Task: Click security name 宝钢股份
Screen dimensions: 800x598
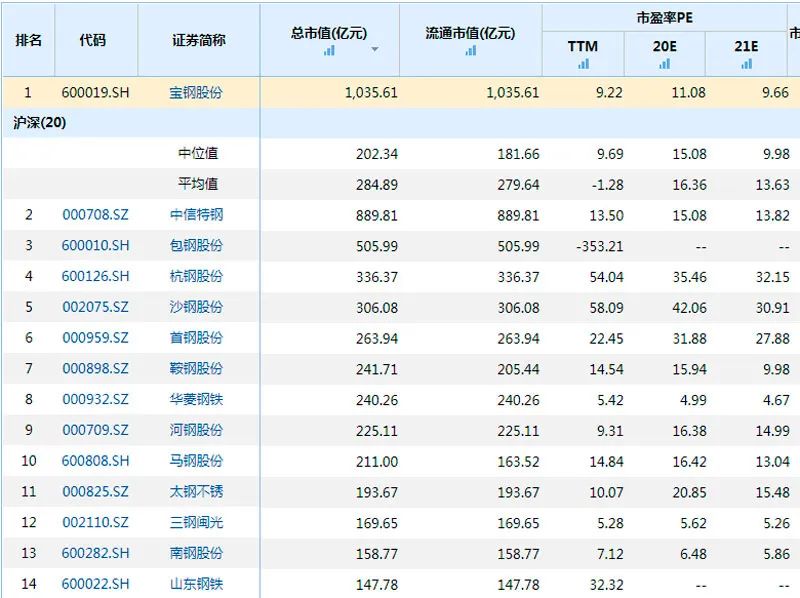Action: pyautogui.click(x=196, y=92)
